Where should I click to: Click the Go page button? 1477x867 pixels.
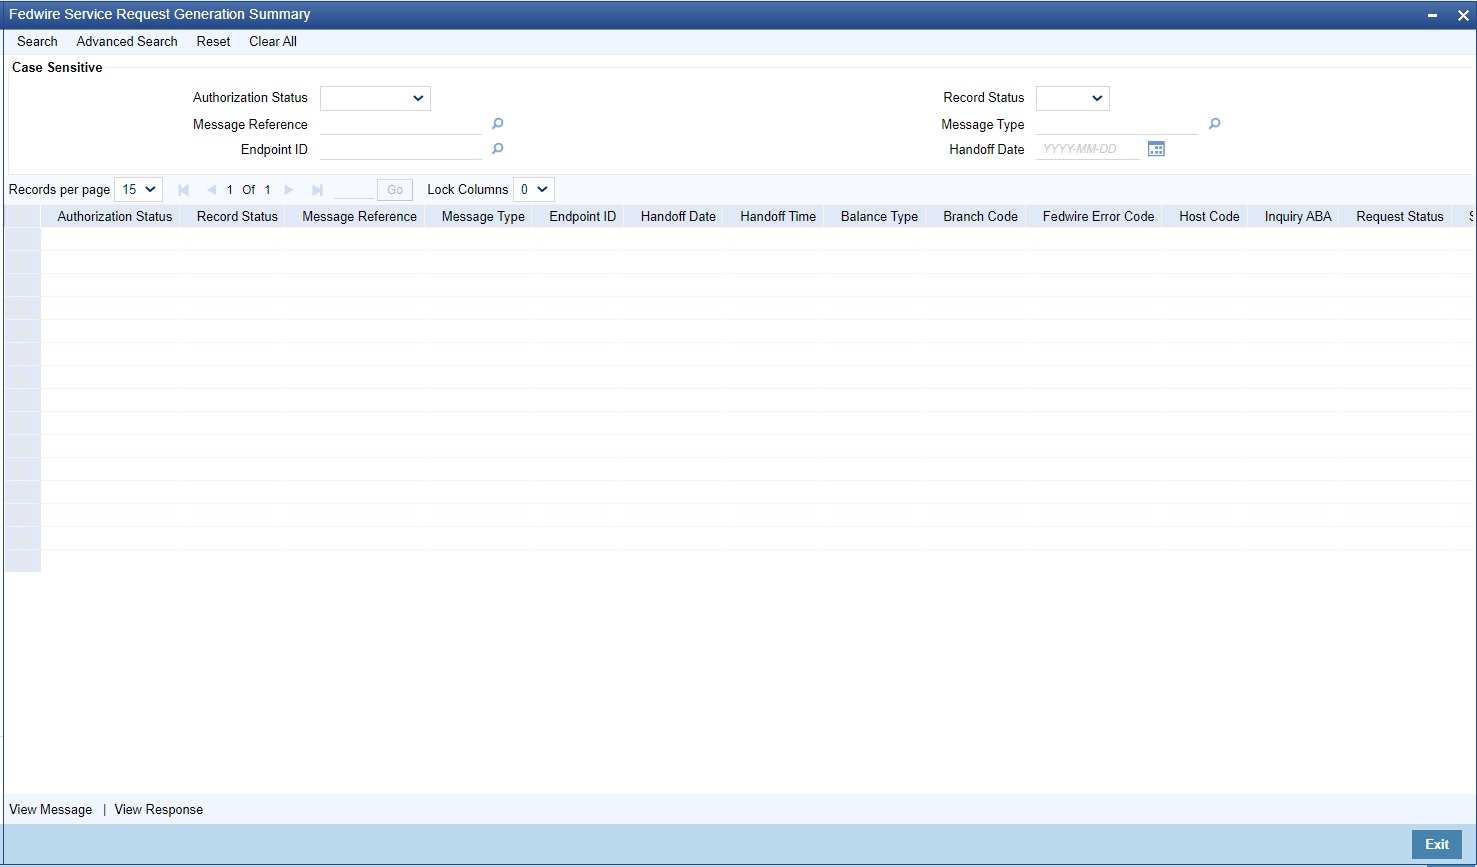(395, 190)
